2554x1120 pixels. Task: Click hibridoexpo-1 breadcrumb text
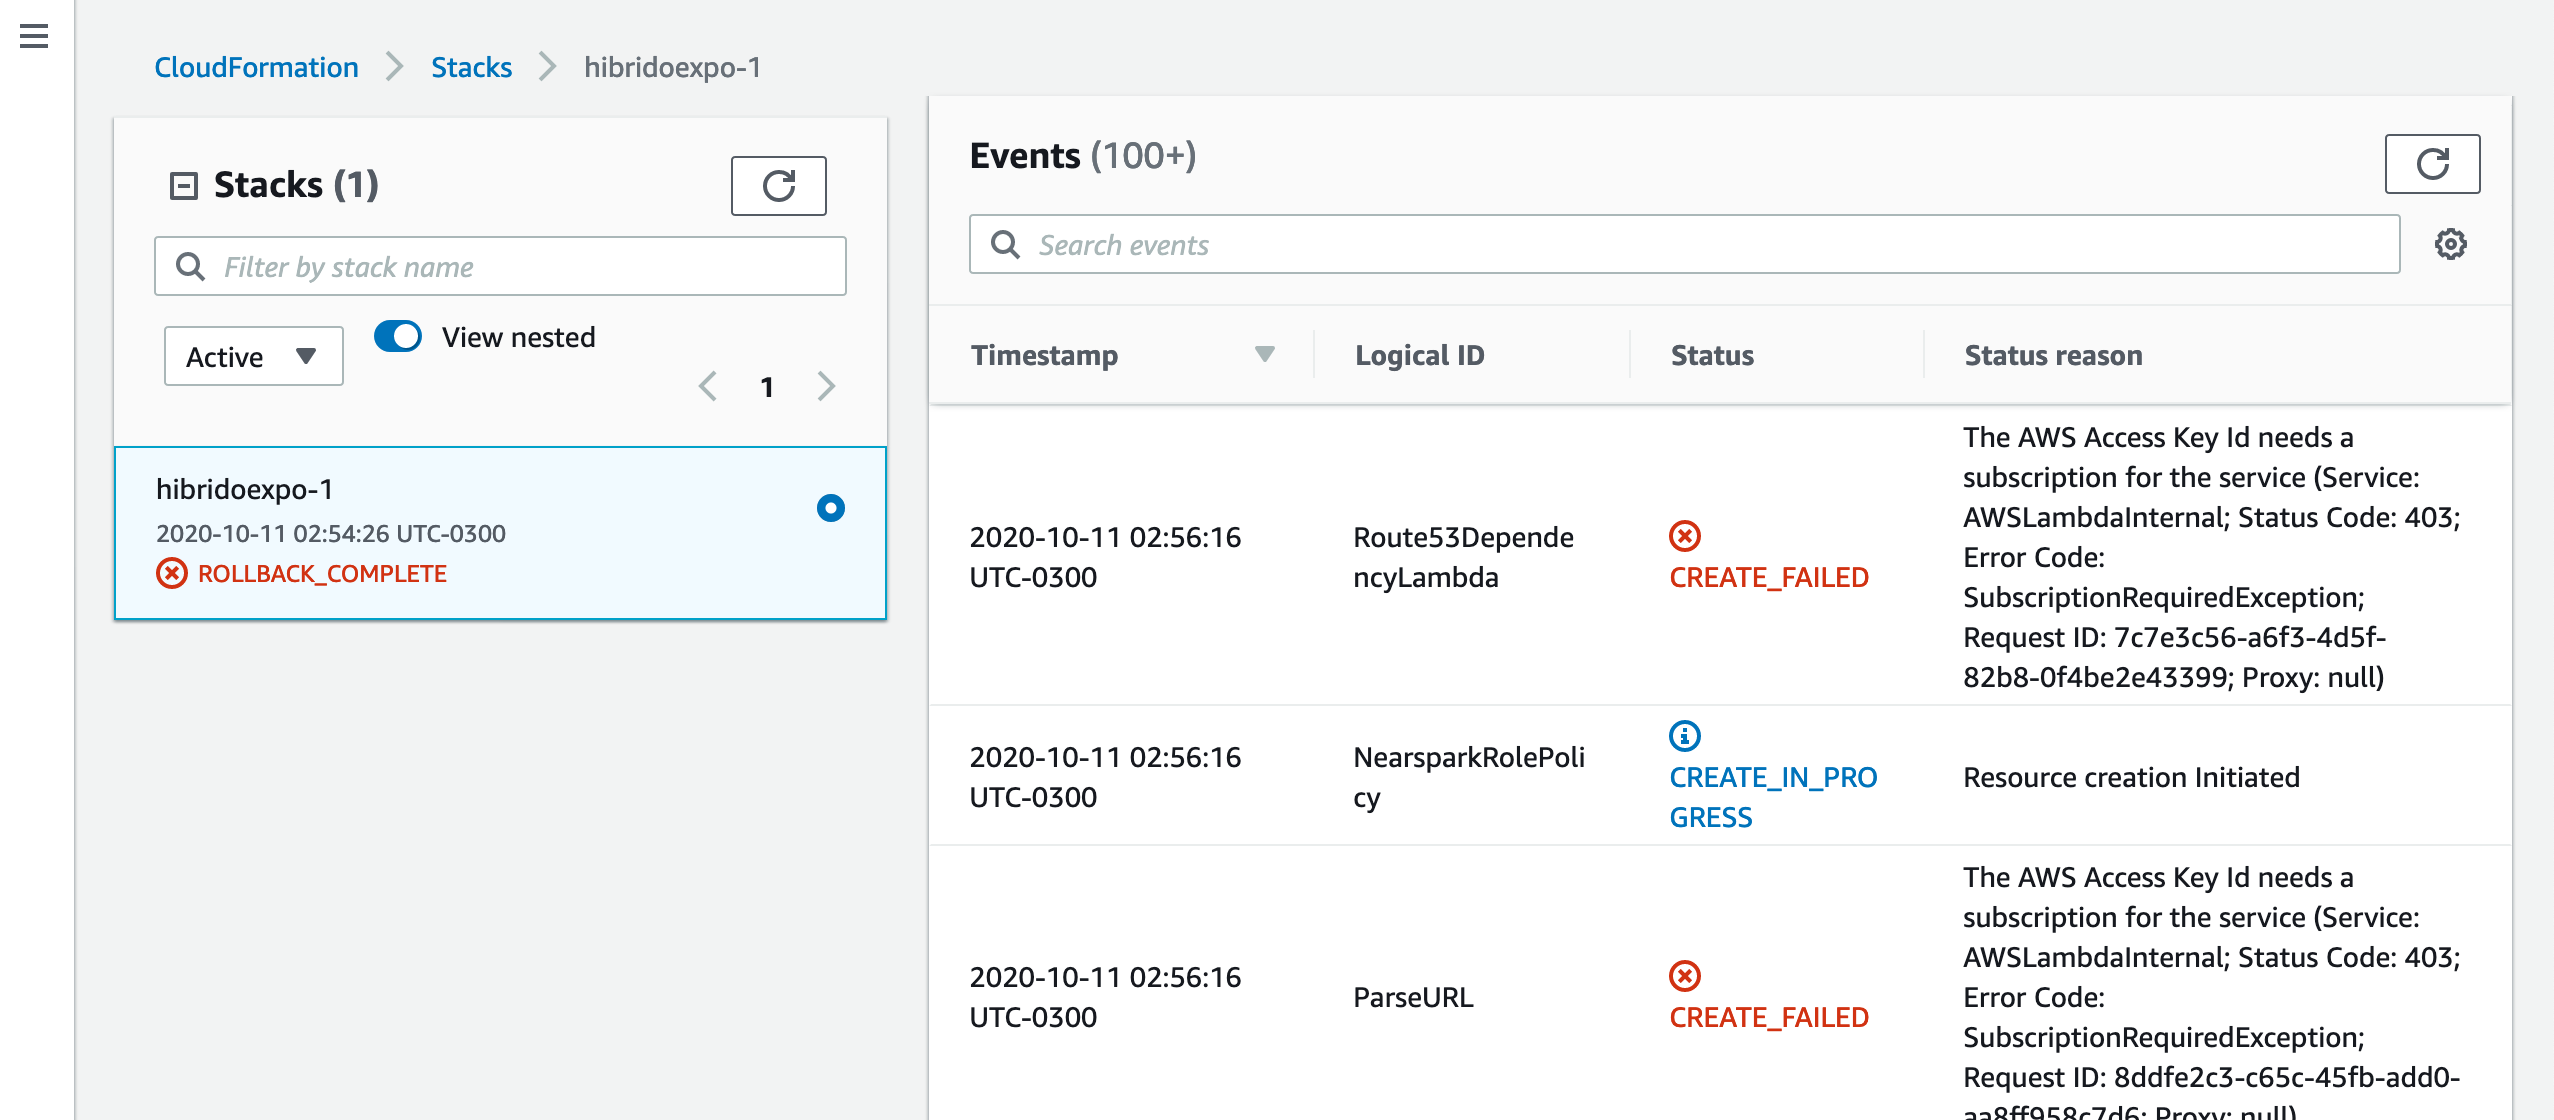pyautogui.click(x=672, y=67)
